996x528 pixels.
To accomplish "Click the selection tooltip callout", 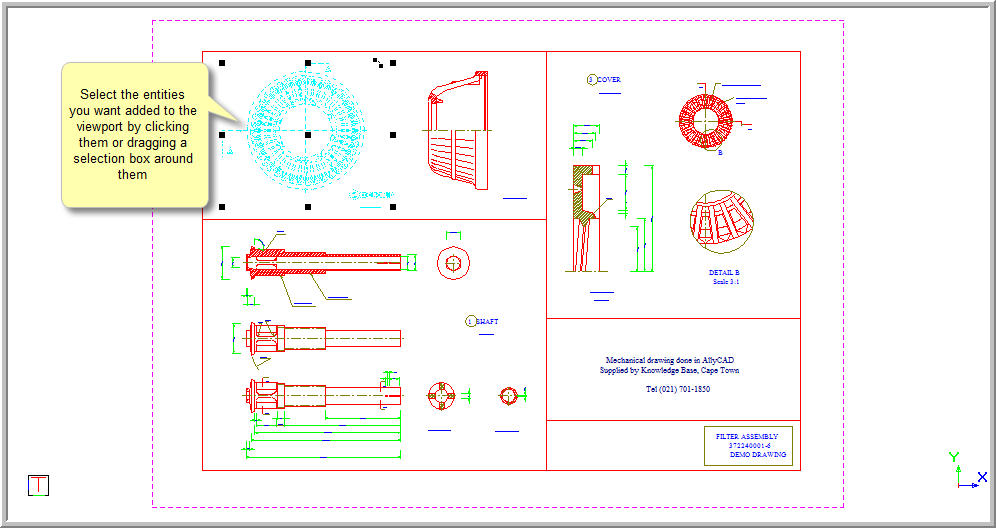I will (134, 135).
